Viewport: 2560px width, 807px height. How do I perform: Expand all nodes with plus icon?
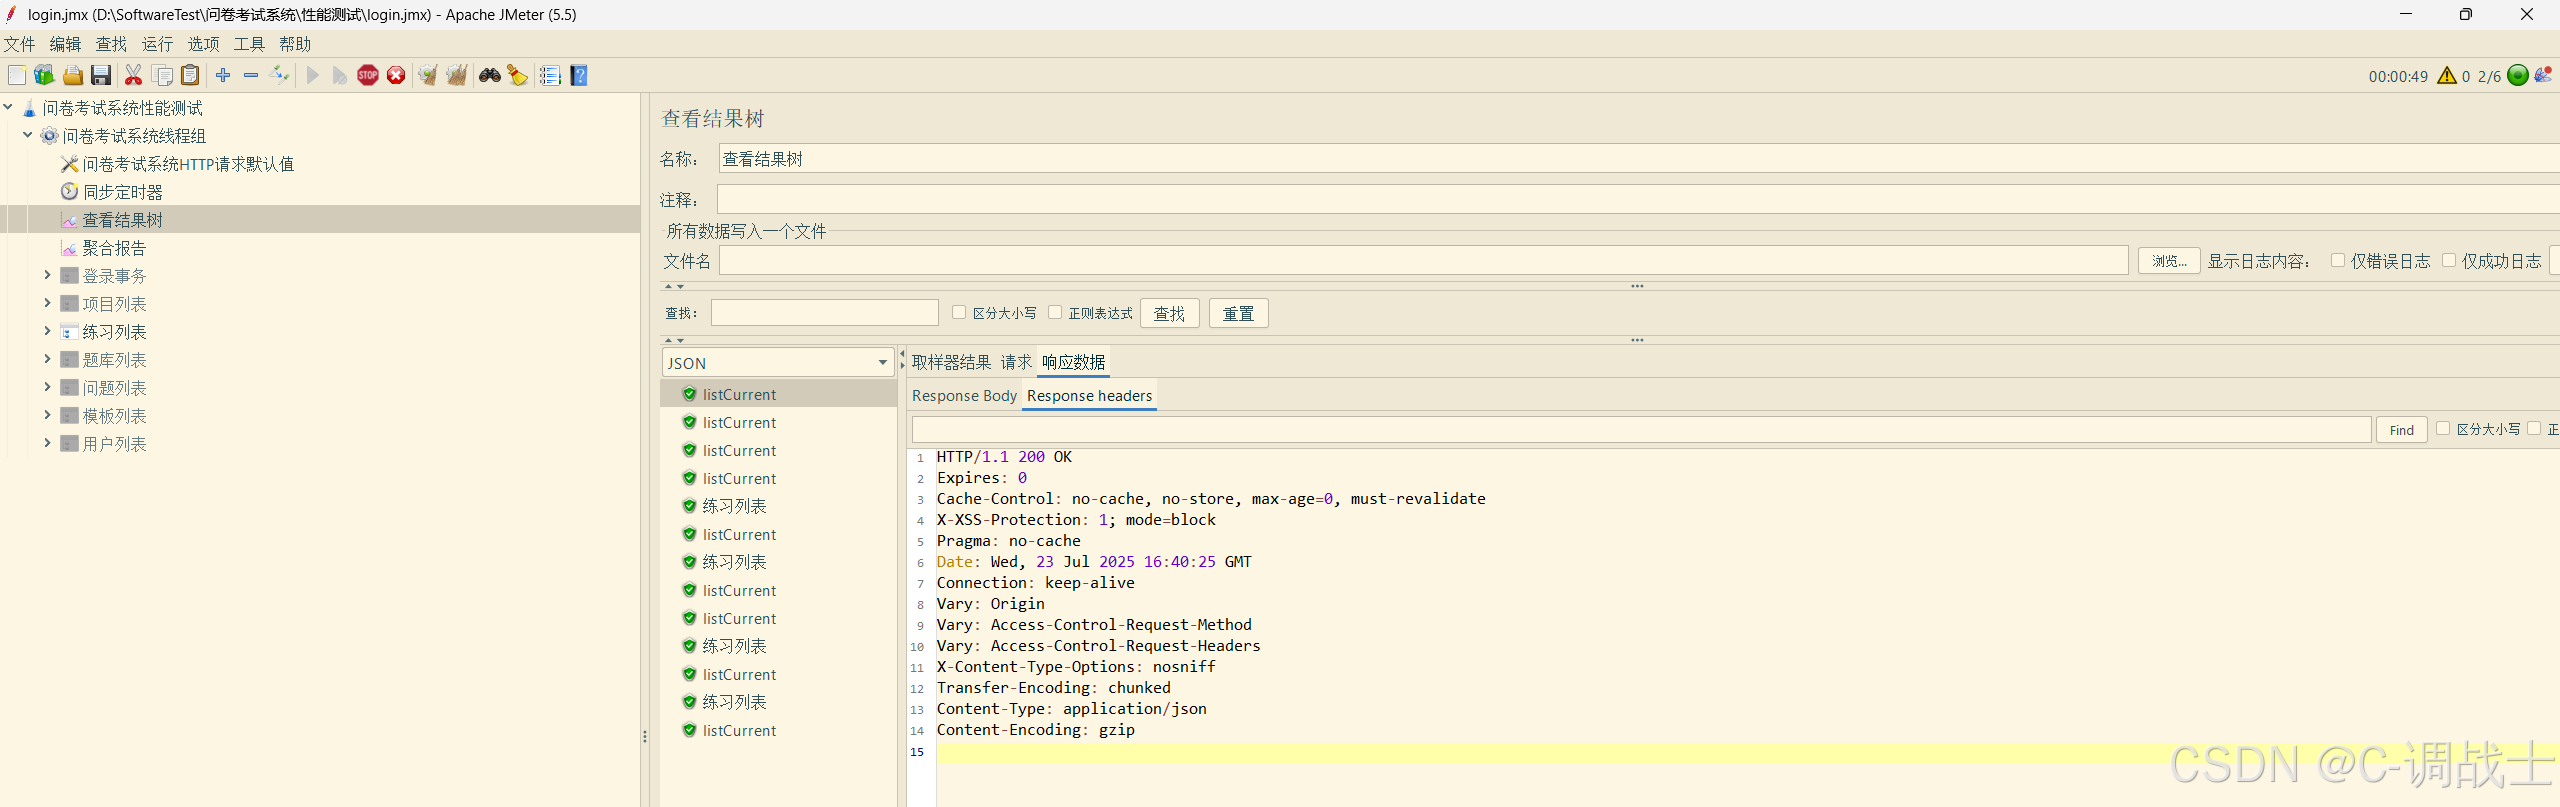pyautogui.click(x=223, y=75)
